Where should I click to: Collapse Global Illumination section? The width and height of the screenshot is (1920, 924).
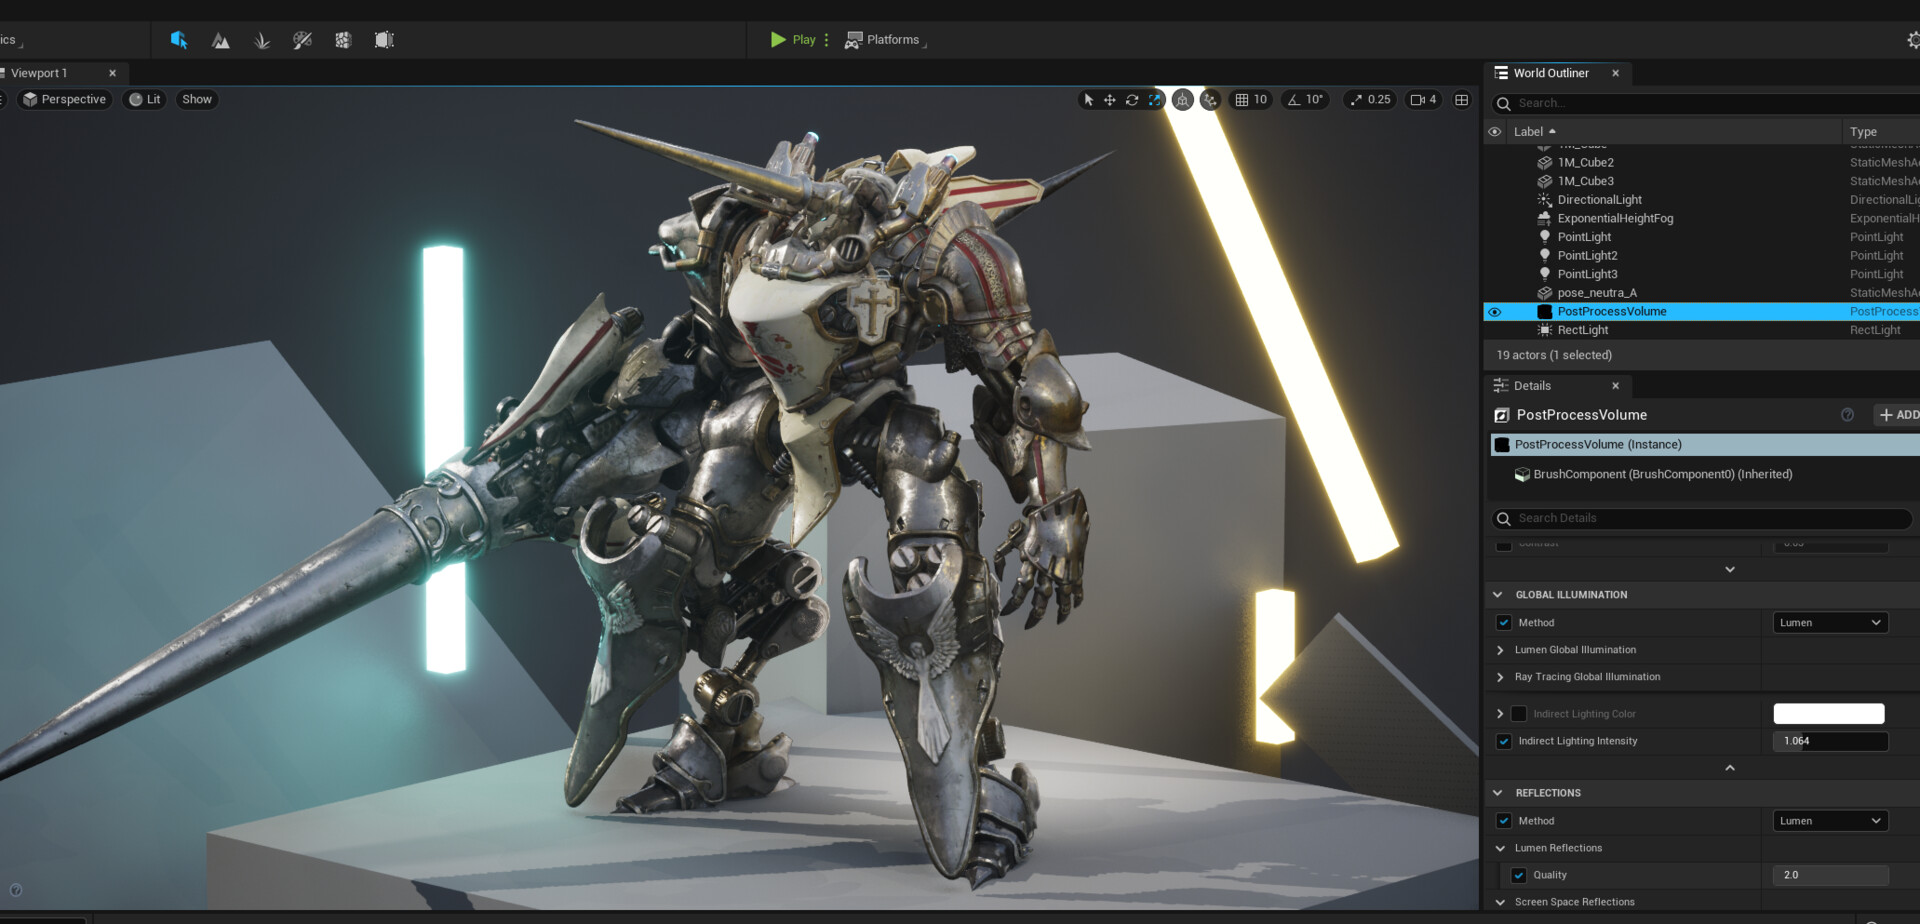(x=1498, y=595)
